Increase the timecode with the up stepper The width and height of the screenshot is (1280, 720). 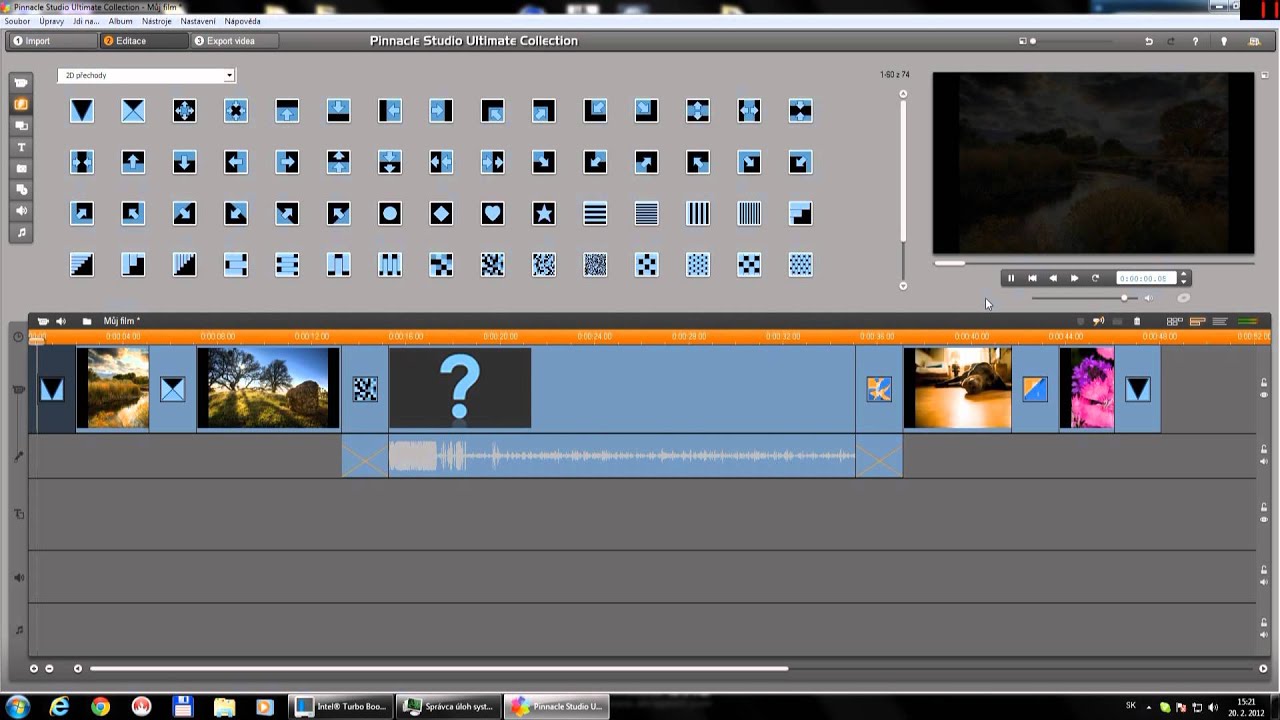(1184, 275)
